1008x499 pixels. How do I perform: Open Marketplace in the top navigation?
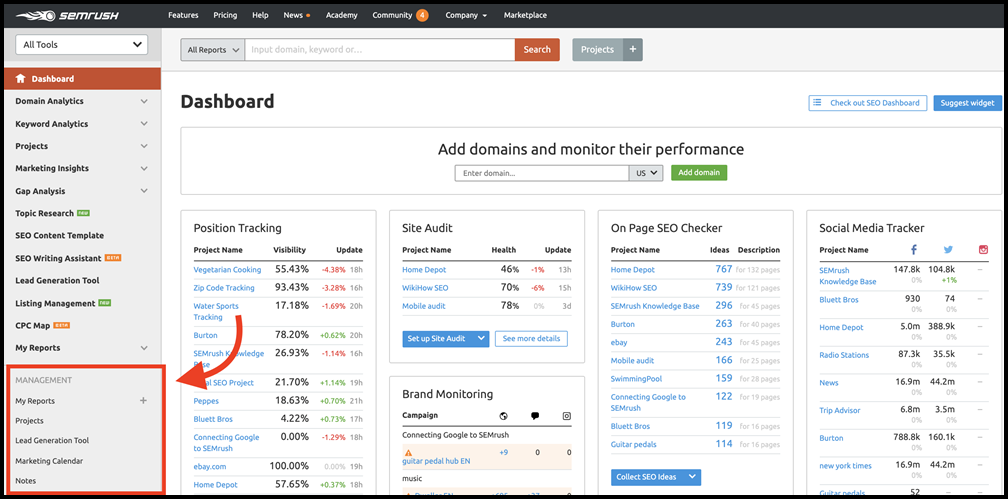525,15
